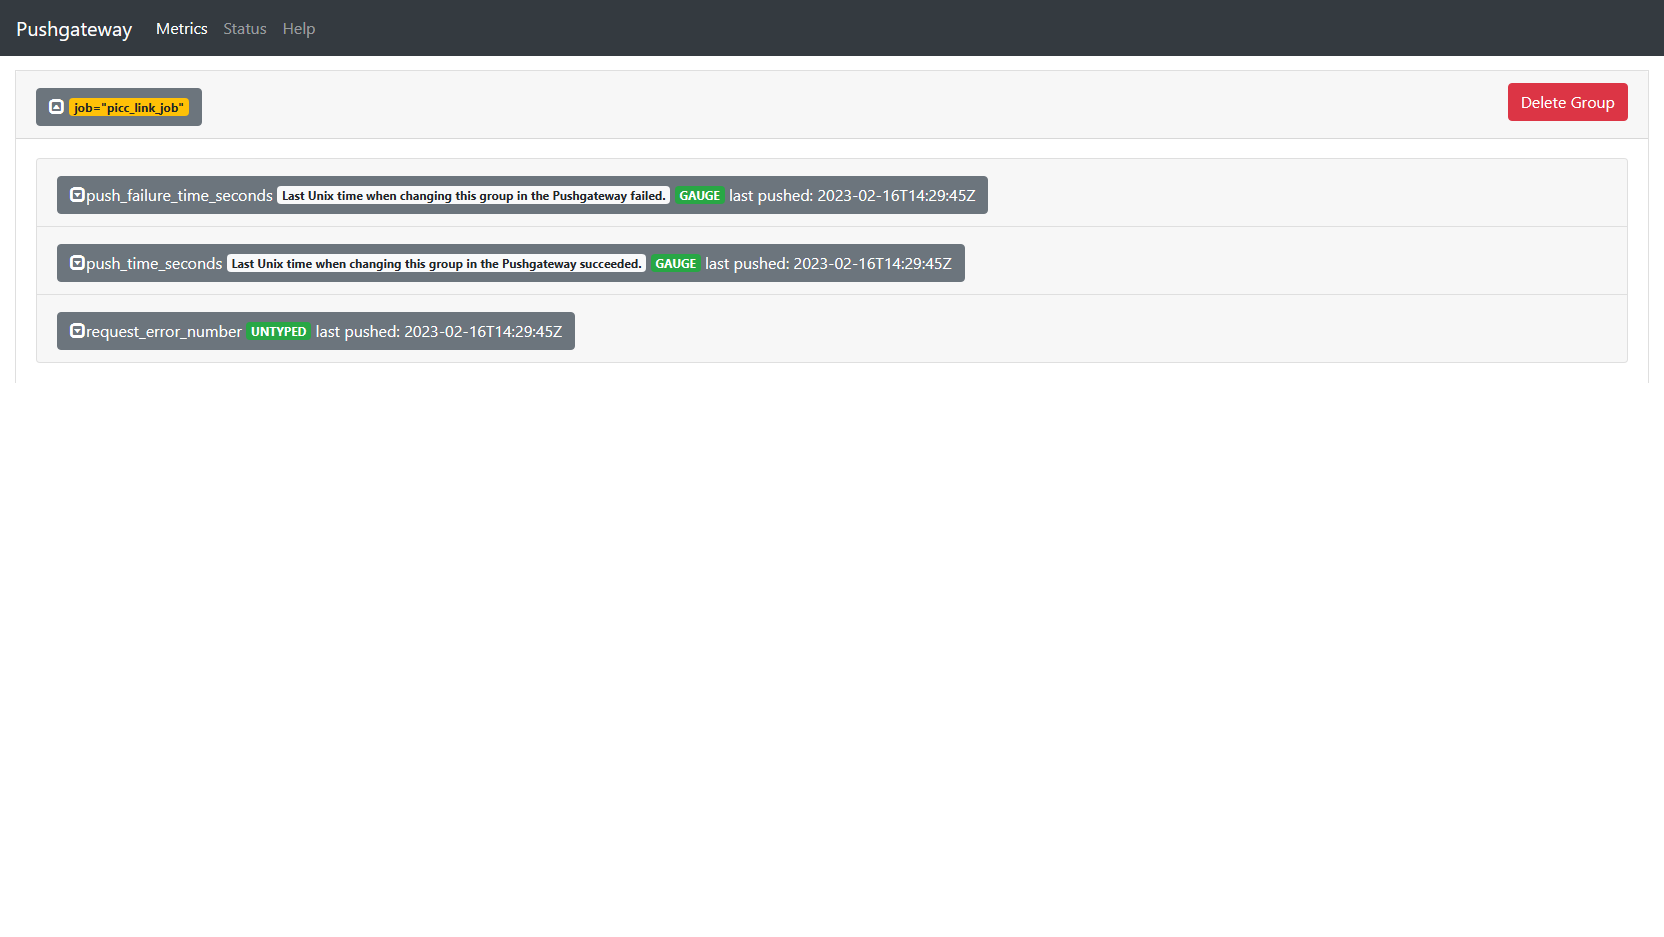Image resolution: width=1664 pixels, height=937 pixels.
Task: Go to the Pushgateway home brand link
Action: (x=74, y=29)
